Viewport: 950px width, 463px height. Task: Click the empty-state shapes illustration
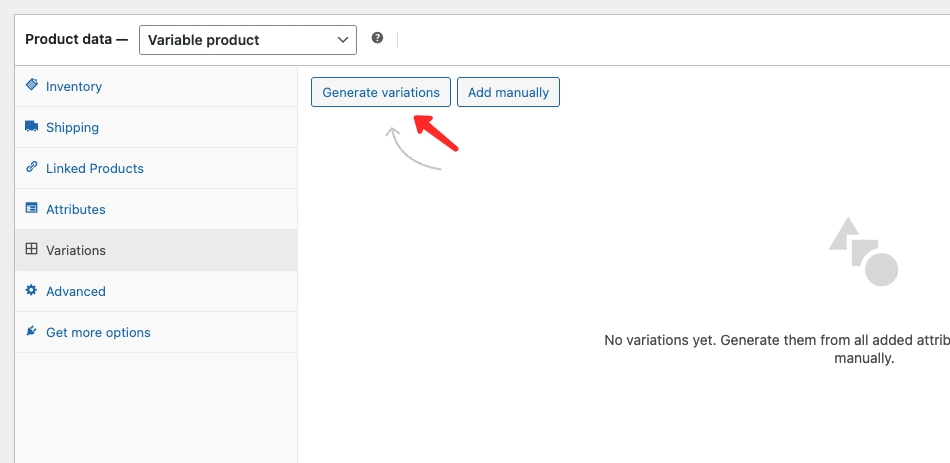click(x=863, y=252)
